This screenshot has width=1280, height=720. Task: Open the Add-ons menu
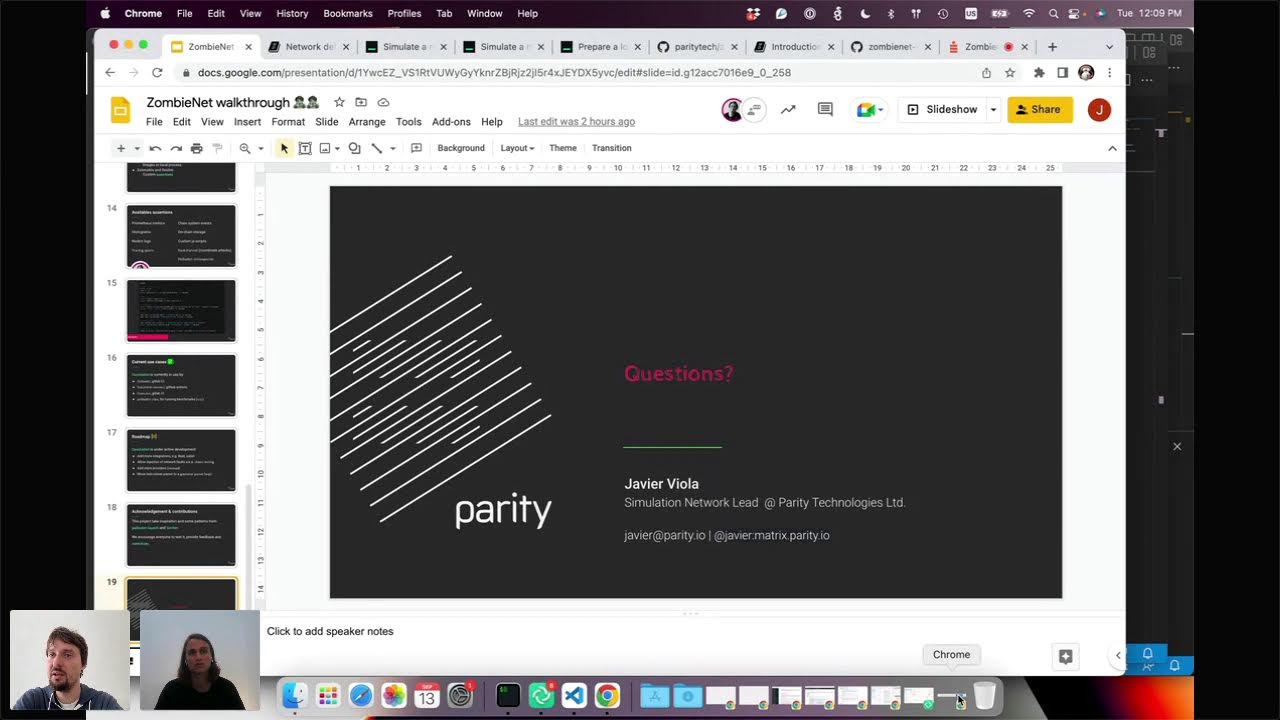coord(451,122)
